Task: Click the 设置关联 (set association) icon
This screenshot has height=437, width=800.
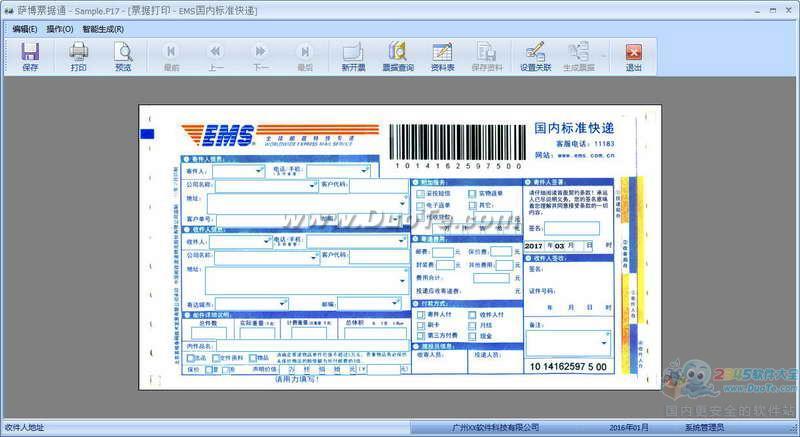Action: point(535,53)
